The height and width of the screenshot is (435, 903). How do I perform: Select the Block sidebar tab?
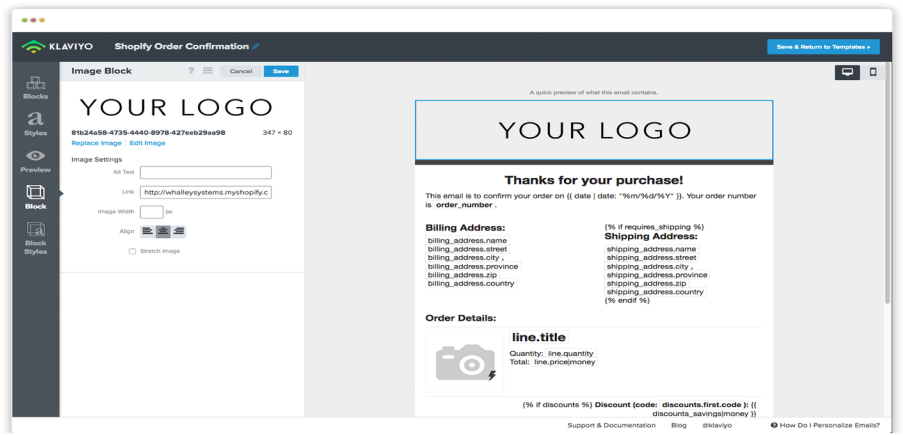(36, 197)
